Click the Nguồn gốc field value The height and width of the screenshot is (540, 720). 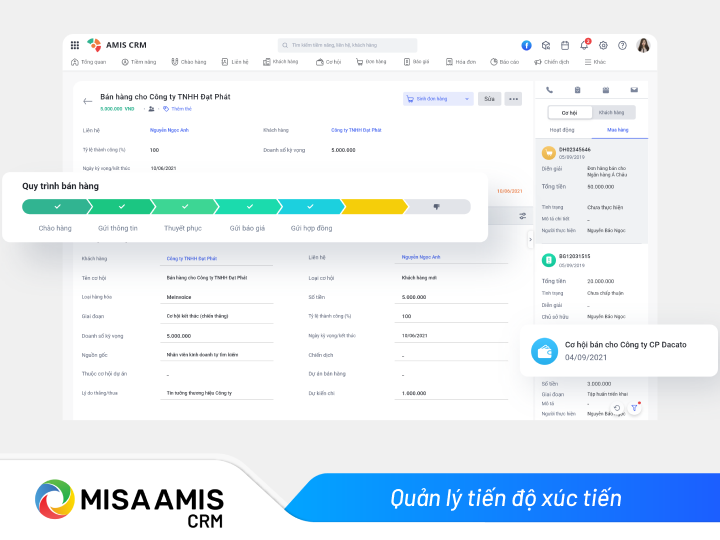click(217, 354)
